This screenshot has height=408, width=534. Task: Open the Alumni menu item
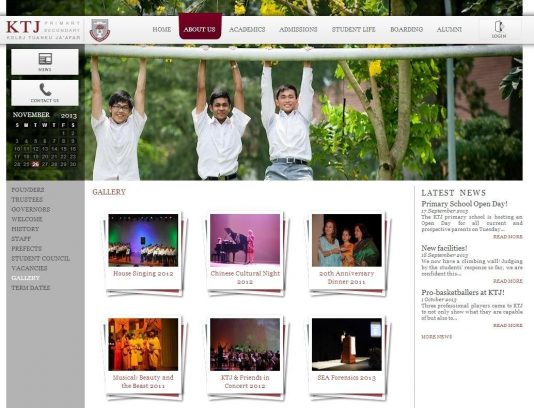[x=449, y=30]
